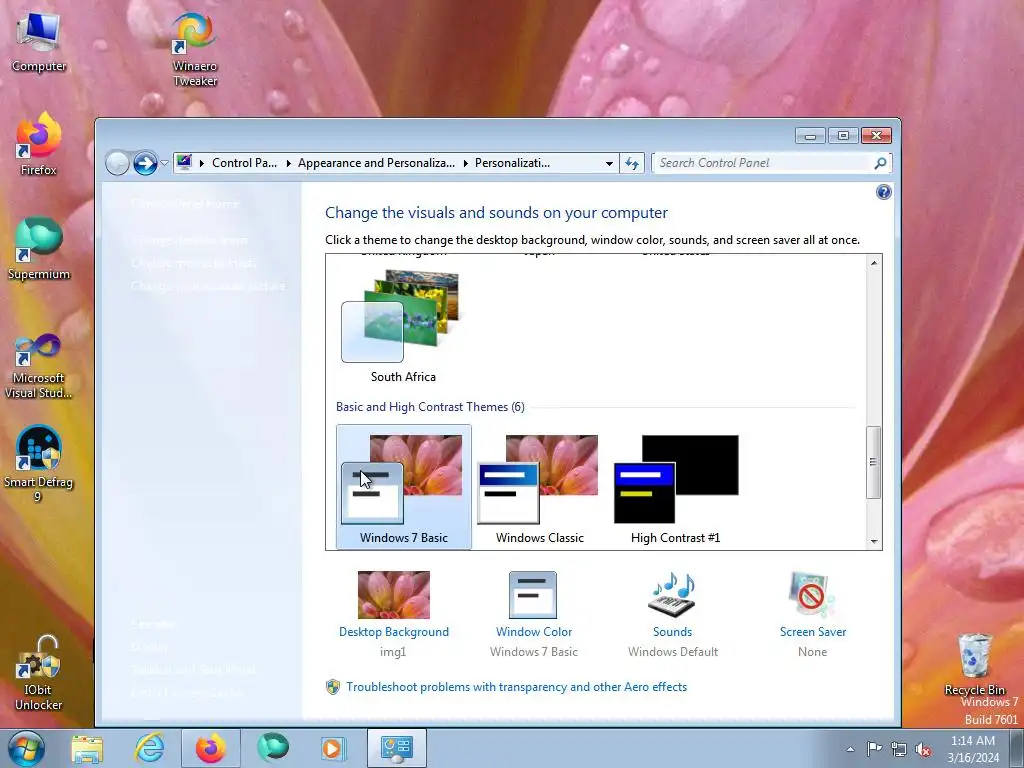Open Window Color settings
This screenshot has height=768, width=1024.
coord(534,632)
